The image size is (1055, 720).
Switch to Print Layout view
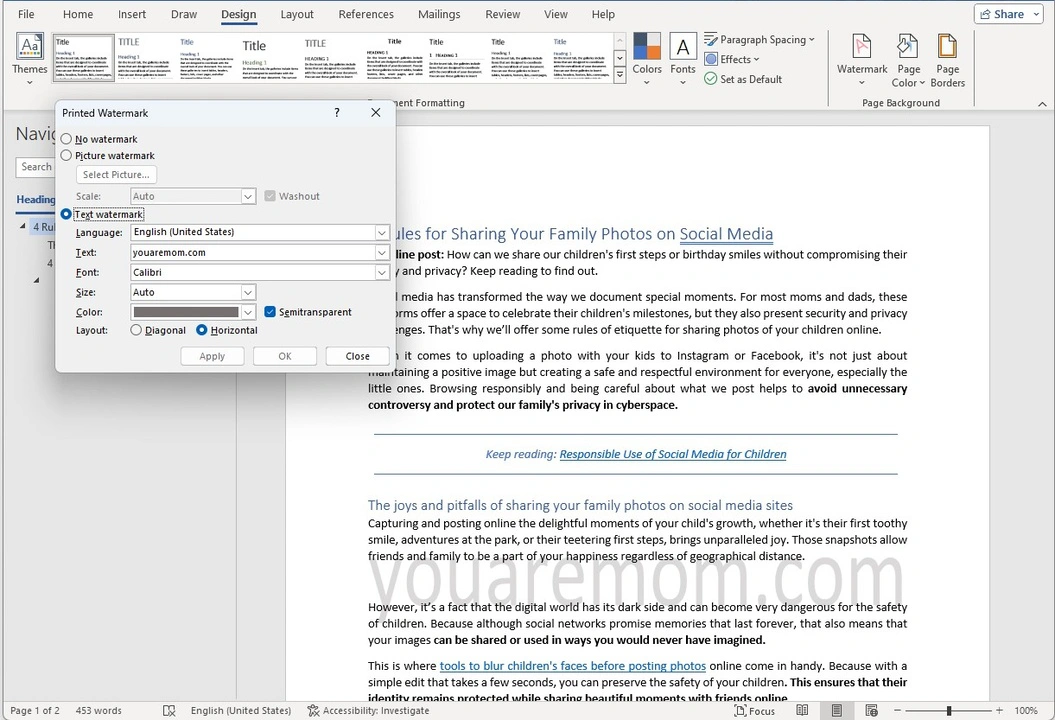pyautogui.click(x=836, y=711)
